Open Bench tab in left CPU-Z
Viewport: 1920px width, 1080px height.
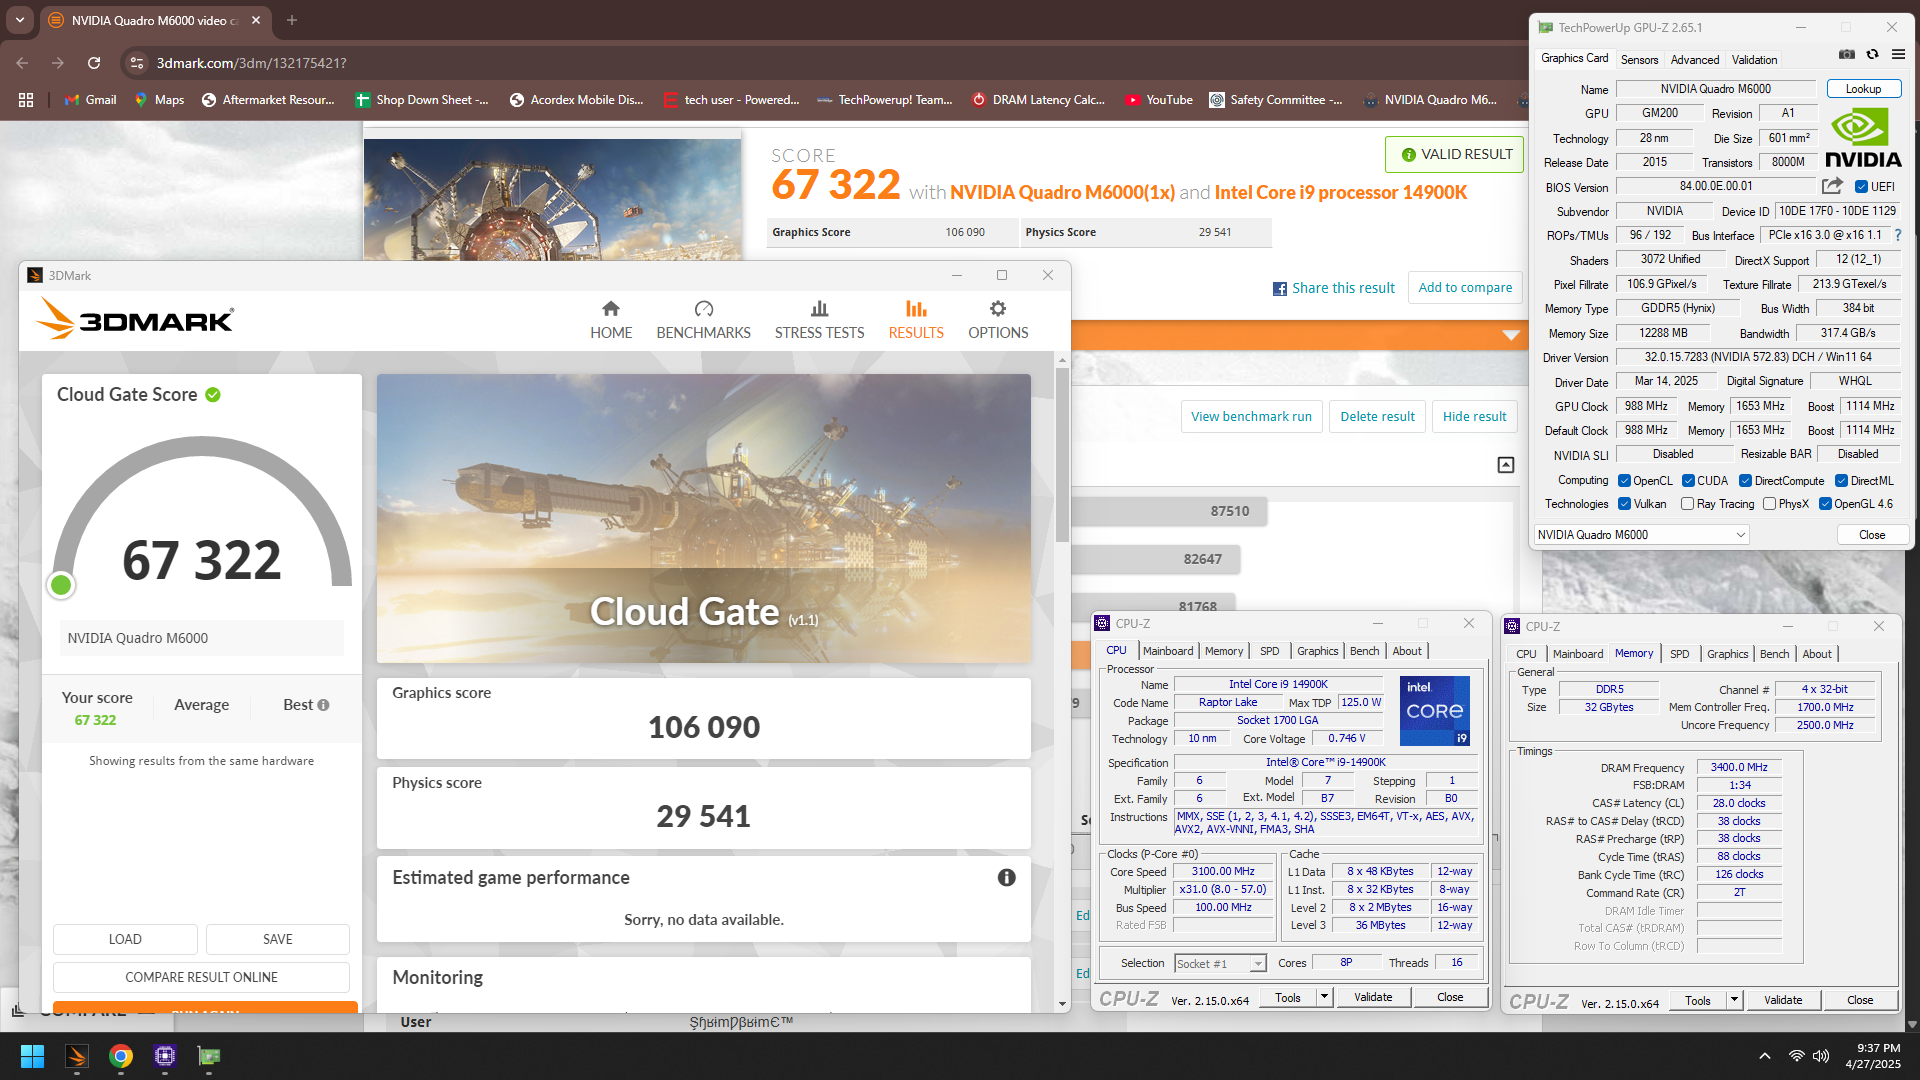tap(1364, 651)
